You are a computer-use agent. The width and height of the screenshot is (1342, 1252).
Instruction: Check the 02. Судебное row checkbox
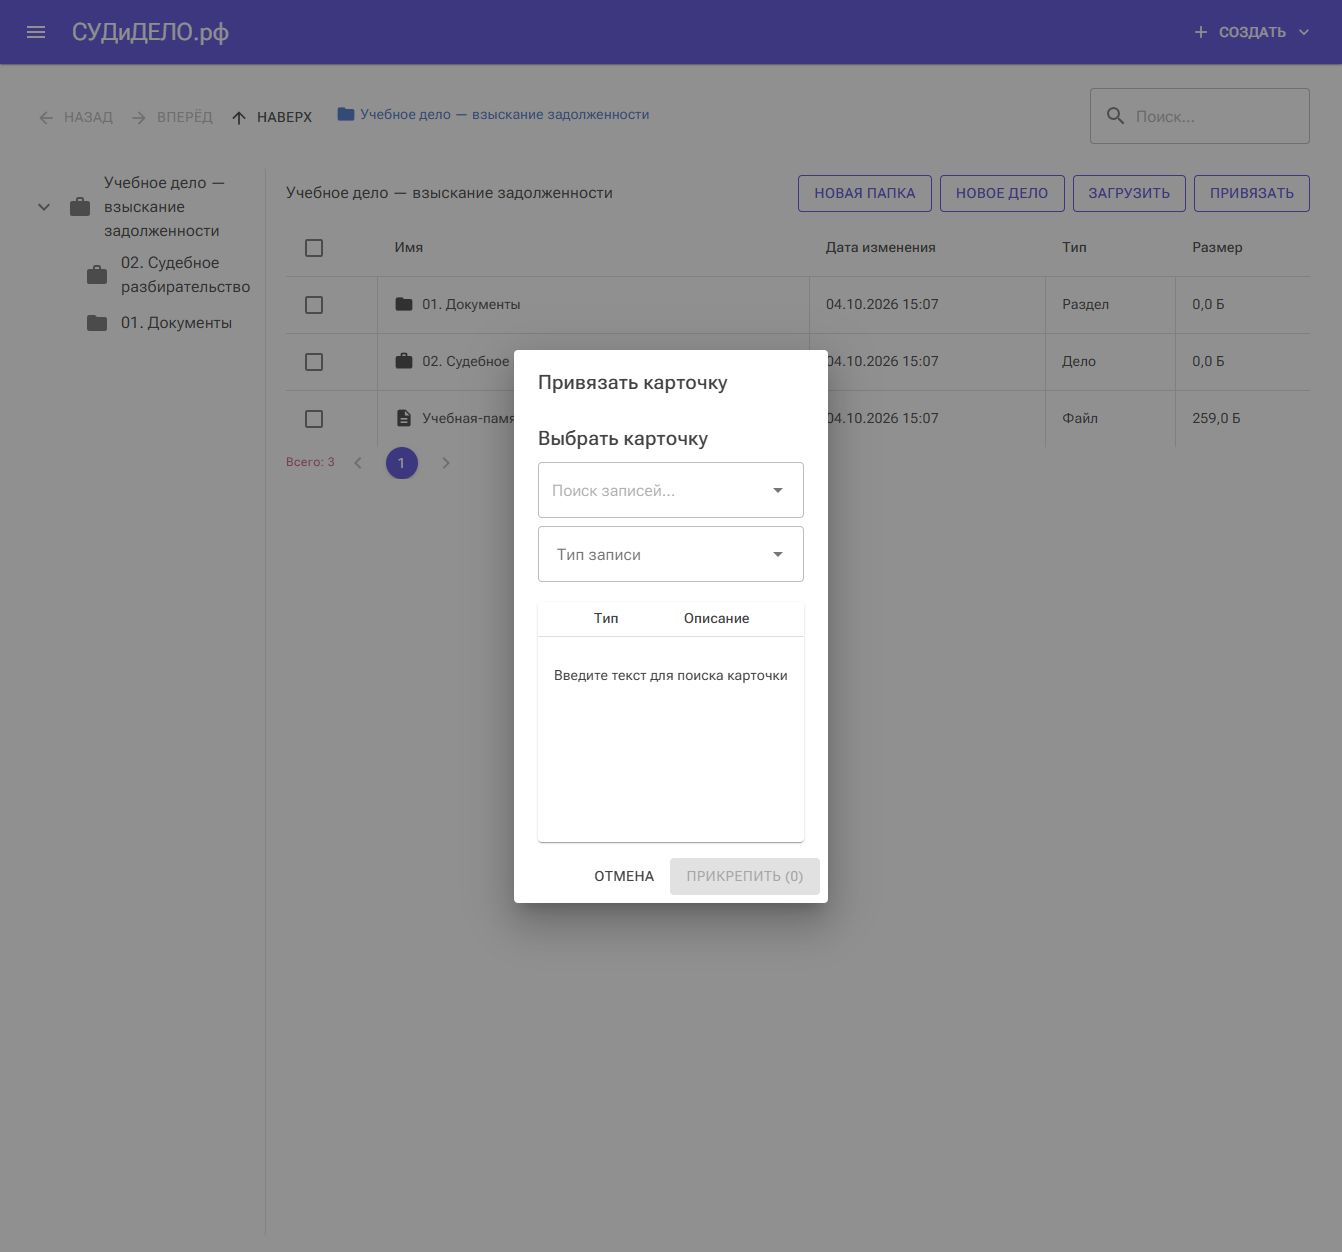coord(314,362)
